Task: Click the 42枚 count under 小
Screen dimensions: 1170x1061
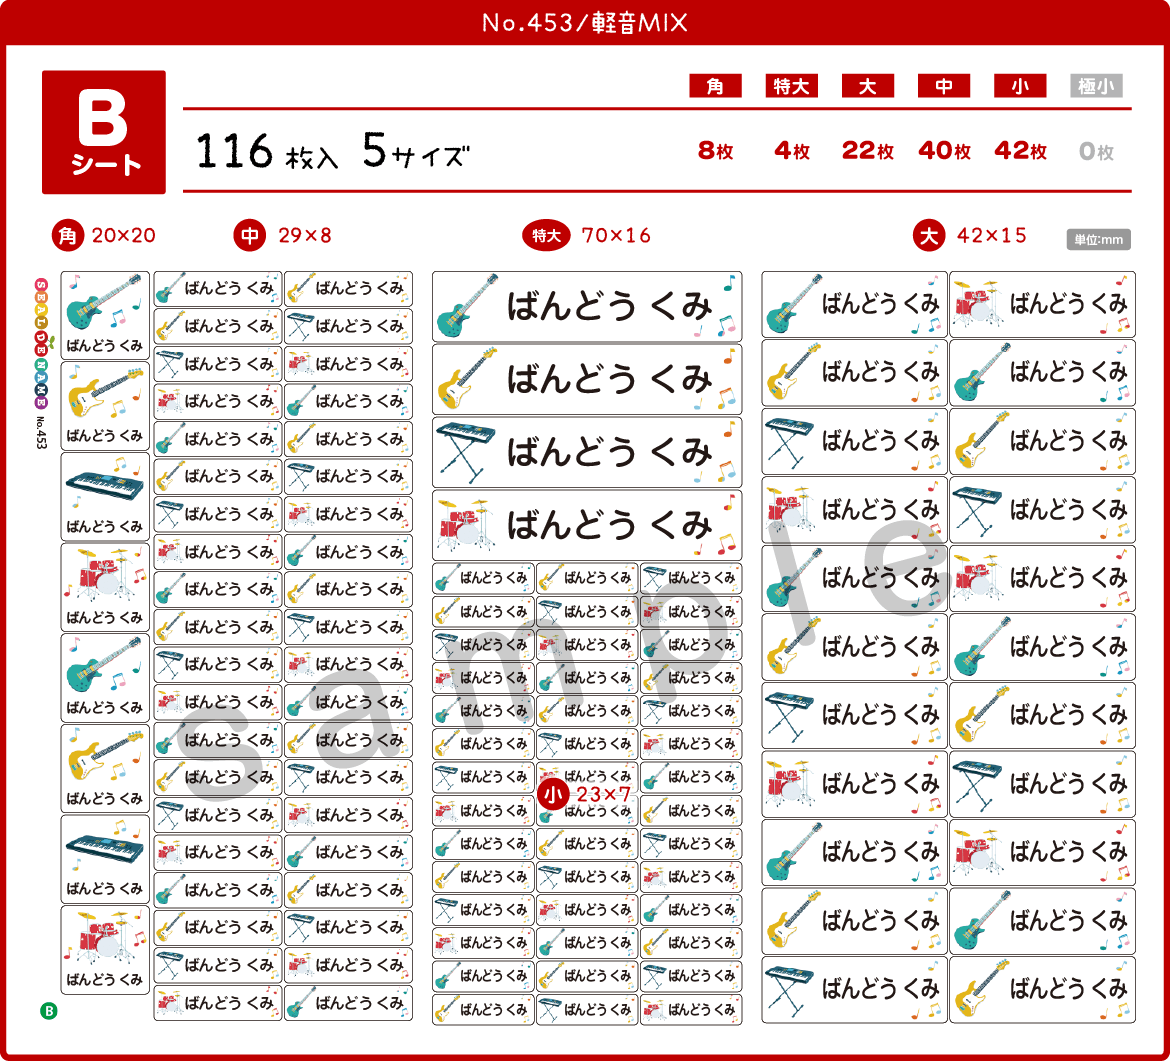Action: (1021, 151)
